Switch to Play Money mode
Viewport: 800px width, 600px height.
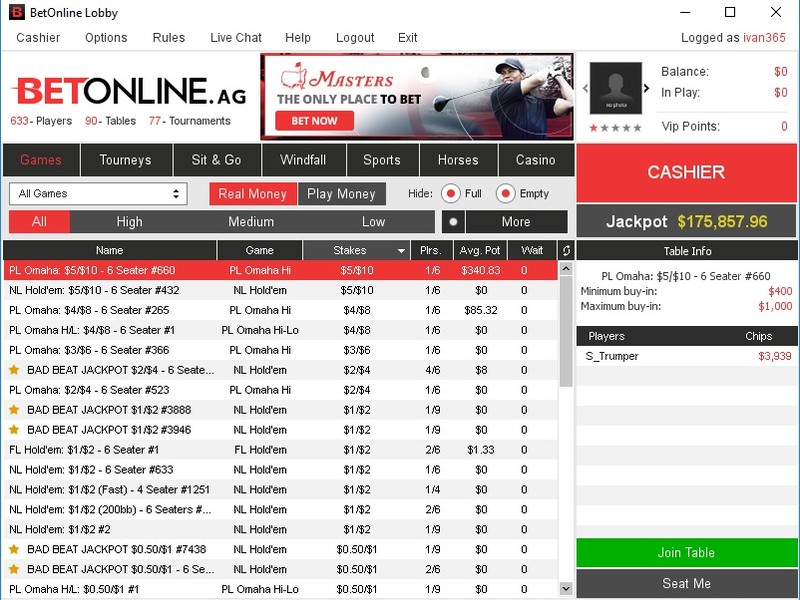tap(342, 194)
